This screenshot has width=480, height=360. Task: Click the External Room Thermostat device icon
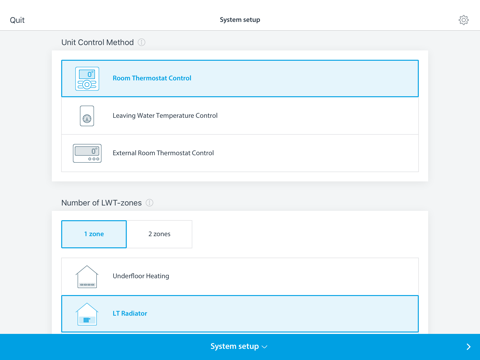click(87, 153)
